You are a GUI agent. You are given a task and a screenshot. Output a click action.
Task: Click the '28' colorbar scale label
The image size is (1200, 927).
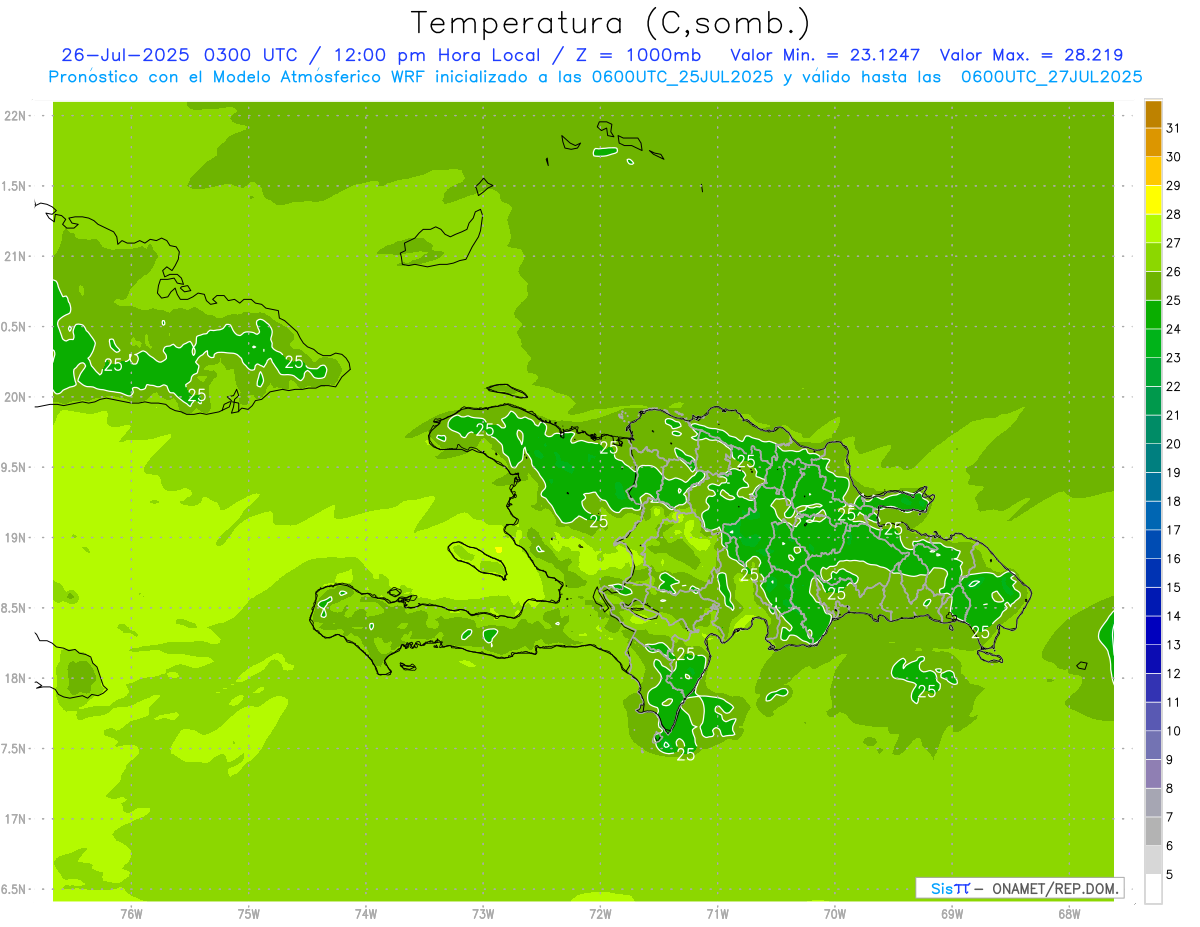(1173, 214)
